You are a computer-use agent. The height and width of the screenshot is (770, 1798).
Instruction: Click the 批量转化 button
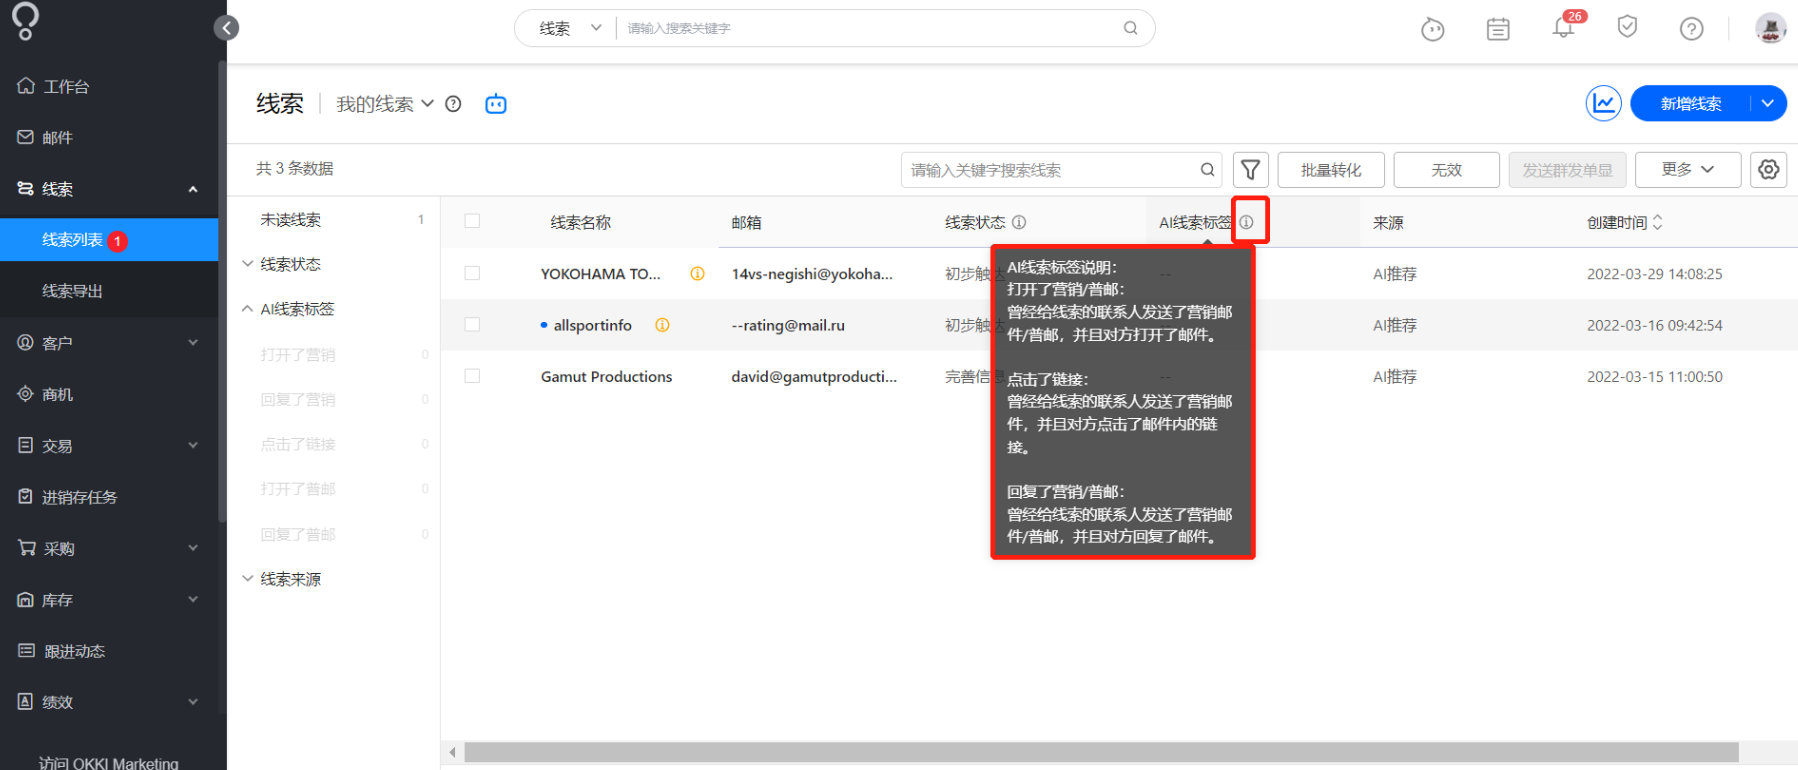(x=1331, y=170)
